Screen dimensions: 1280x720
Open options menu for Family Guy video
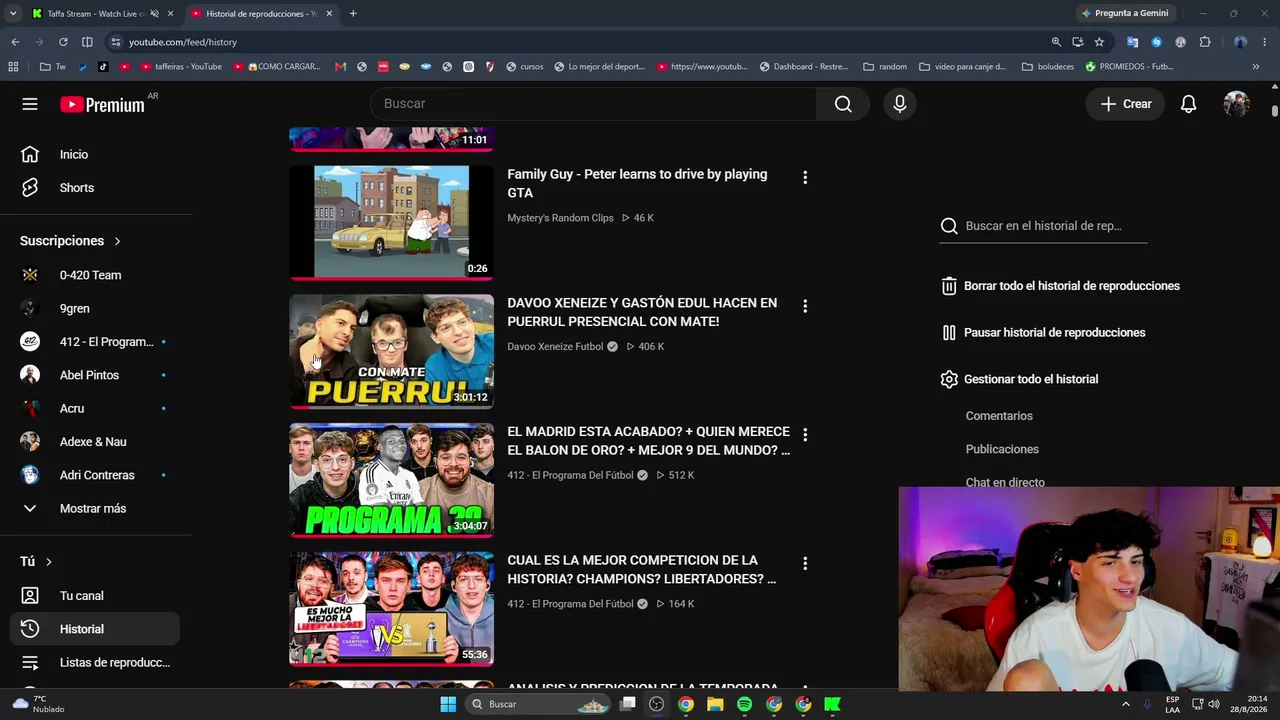click(x=805, y=177)
